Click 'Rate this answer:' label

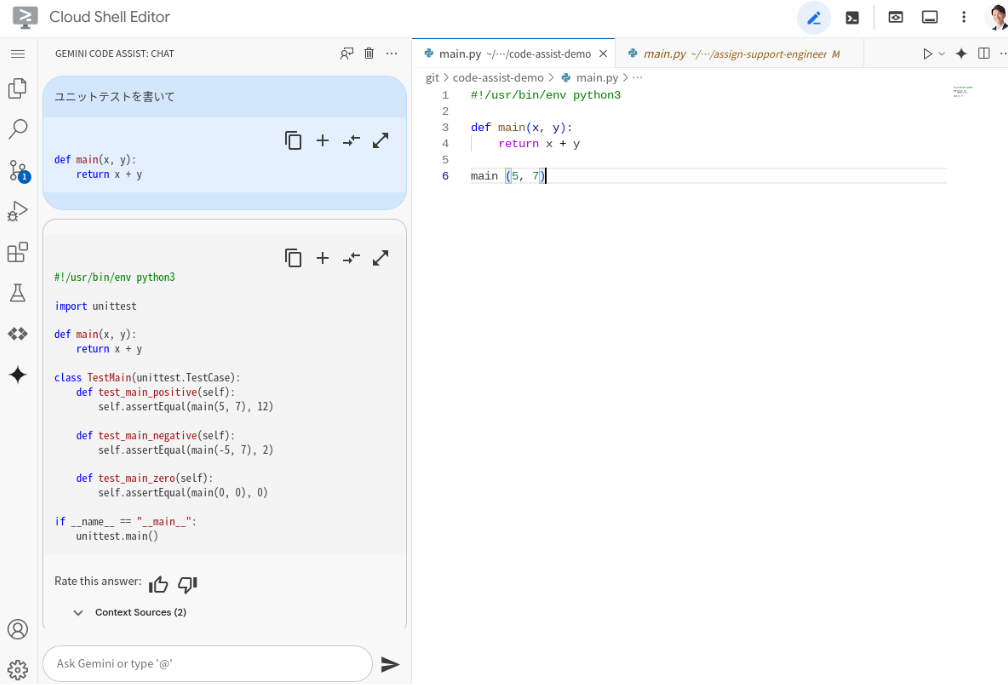[x=98, y=581]
